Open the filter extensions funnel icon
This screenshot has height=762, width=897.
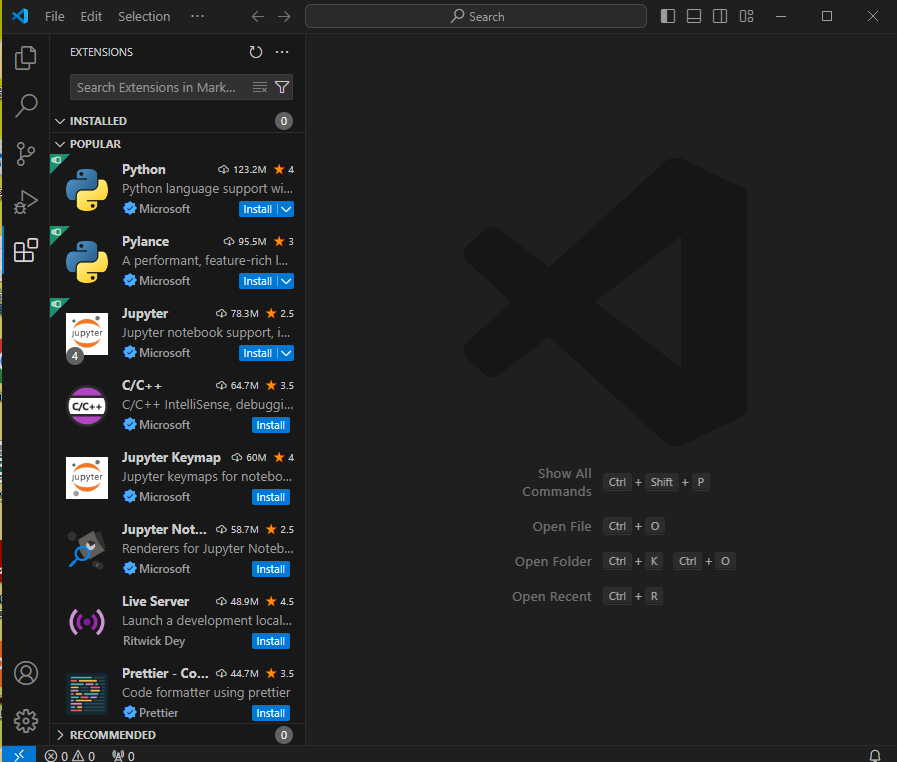tap(282, 87)
